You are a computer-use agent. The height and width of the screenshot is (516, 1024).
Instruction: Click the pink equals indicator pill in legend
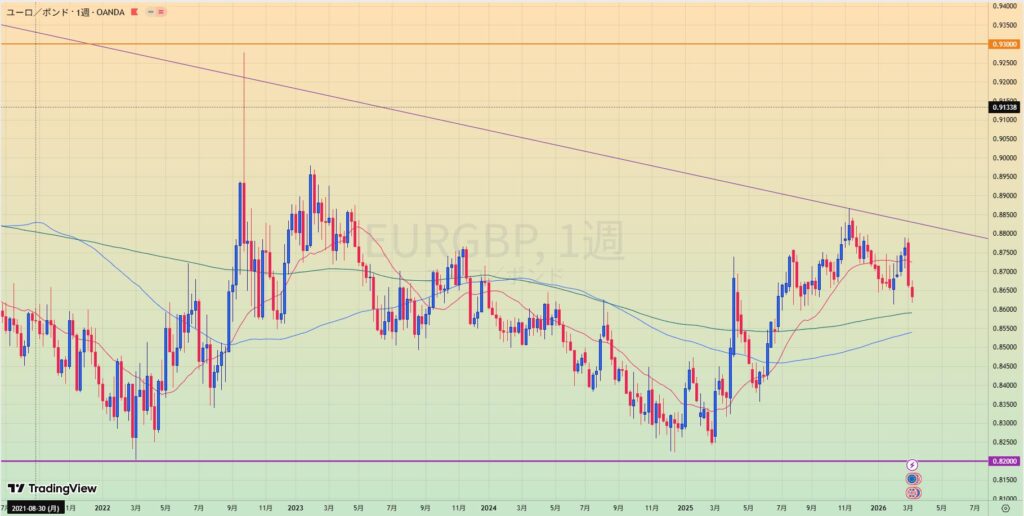pos(162,10)
